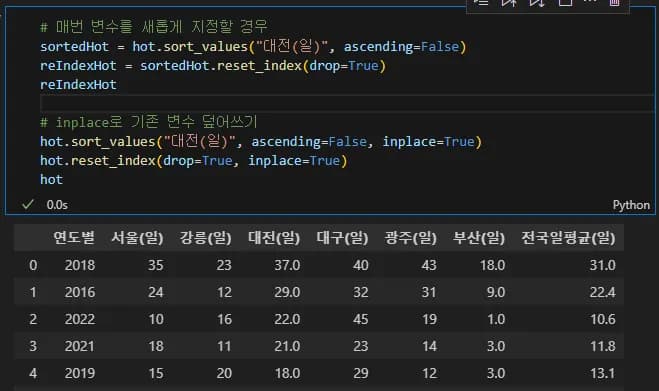Click the 35 value in the 서울(일) column
659x391 pixels.
pos(156,265)
